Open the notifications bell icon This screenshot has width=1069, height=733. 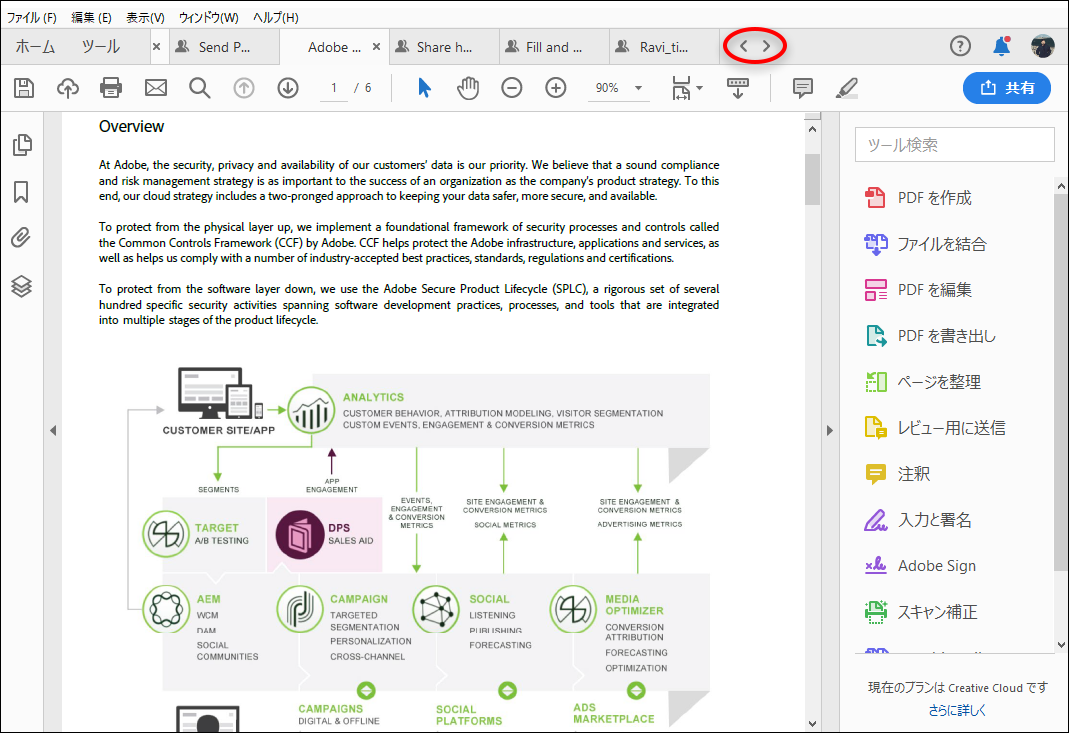tap(1001, 46)
